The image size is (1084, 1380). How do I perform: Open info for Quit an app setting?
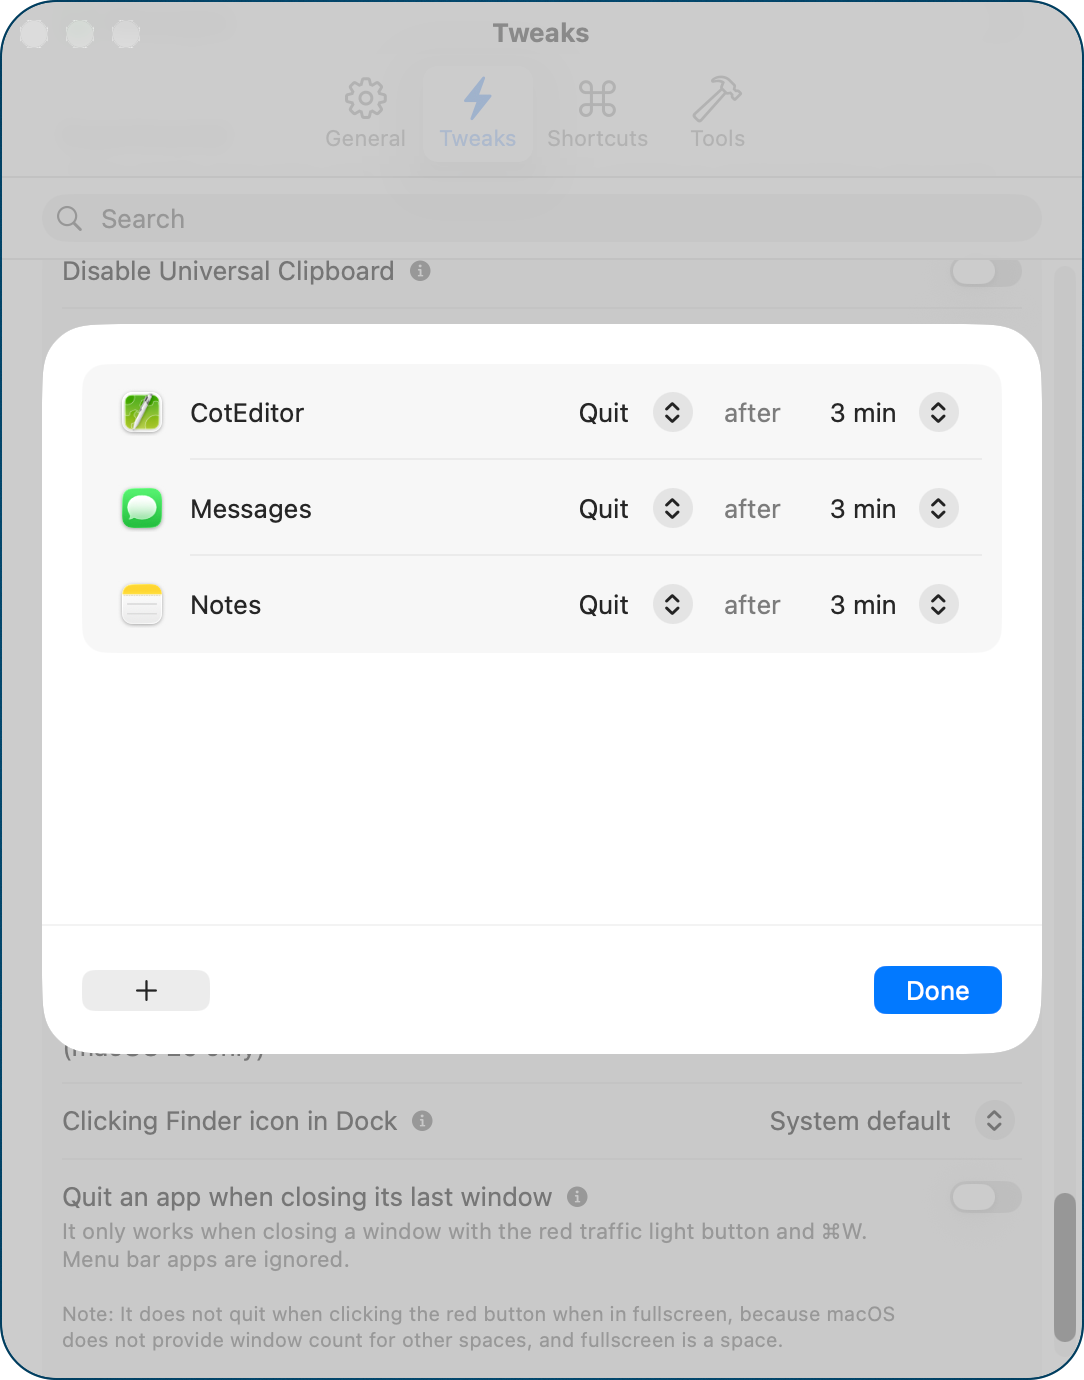[x=577, y=1197]
